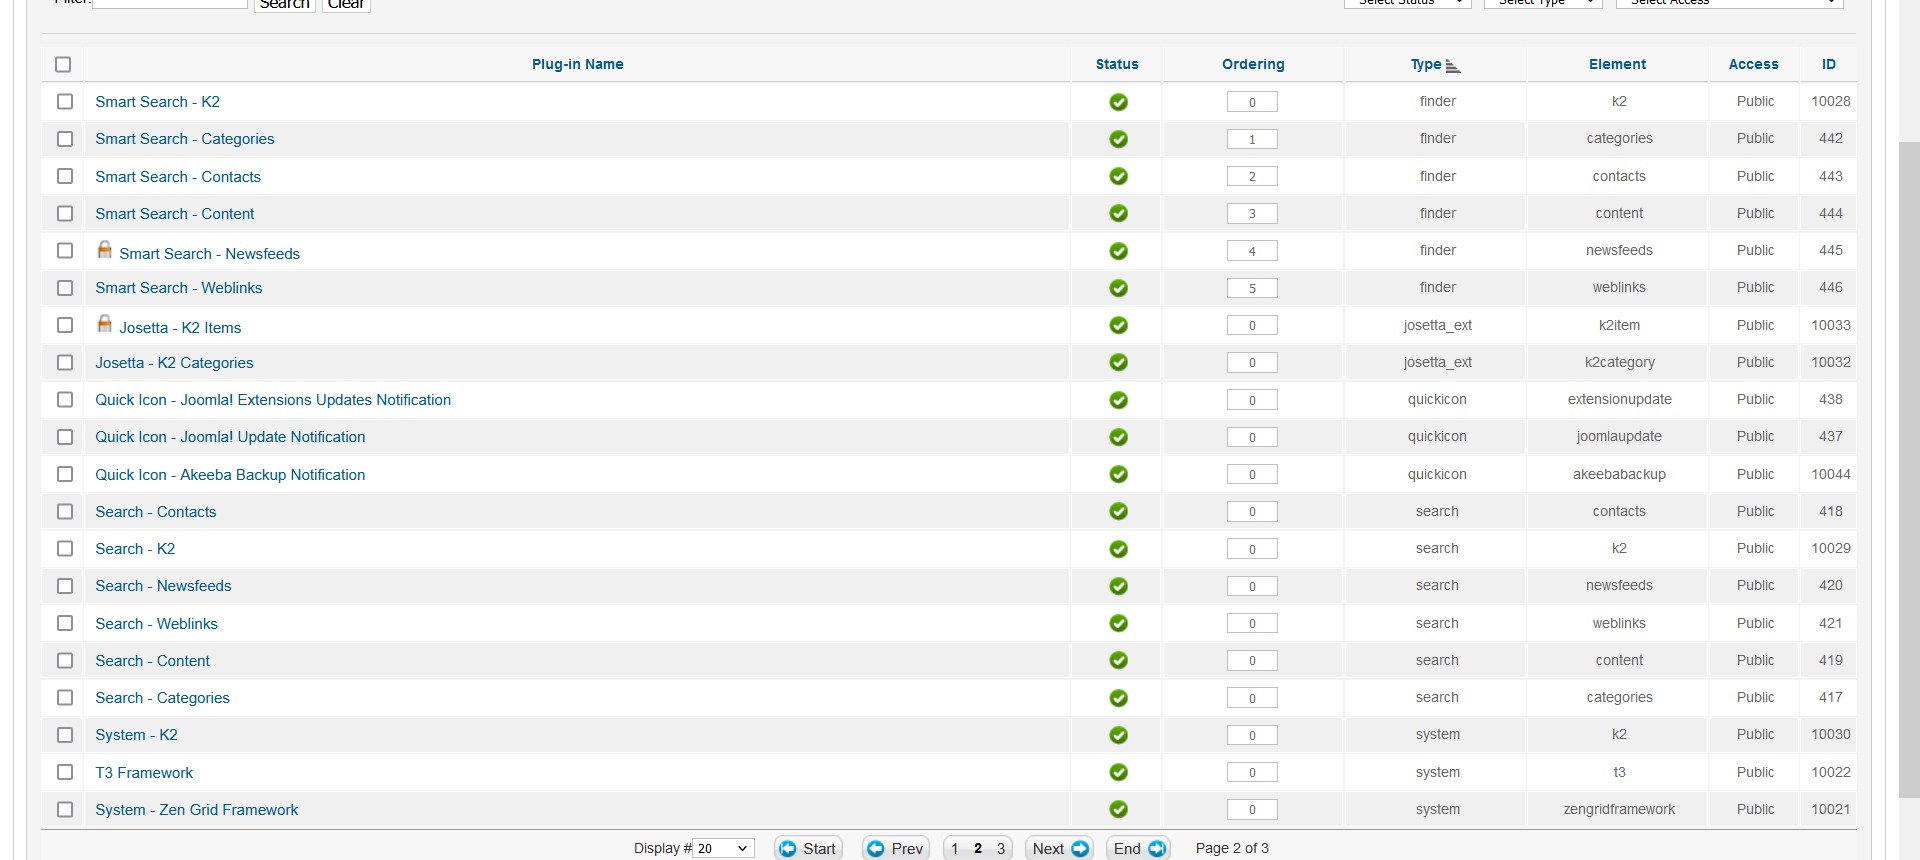Toggle status icon for Search - K2
The height and width of the screenshot is (860, 1920).
point(1118,549)
